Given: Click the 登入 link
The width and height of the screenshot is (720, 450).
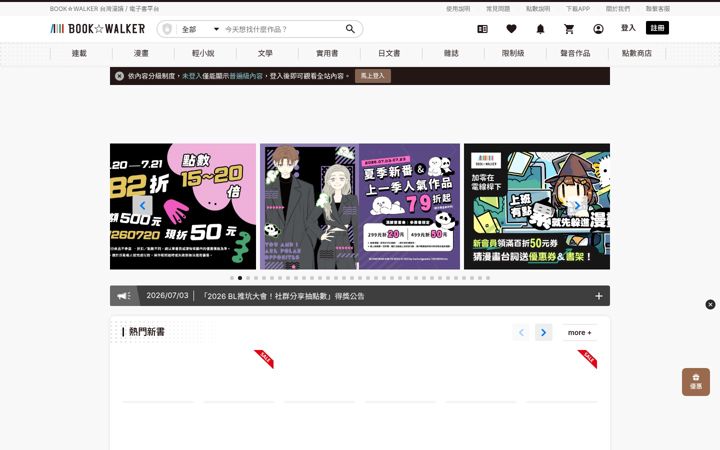Looking at the screenshot, I should click(628, 28).
